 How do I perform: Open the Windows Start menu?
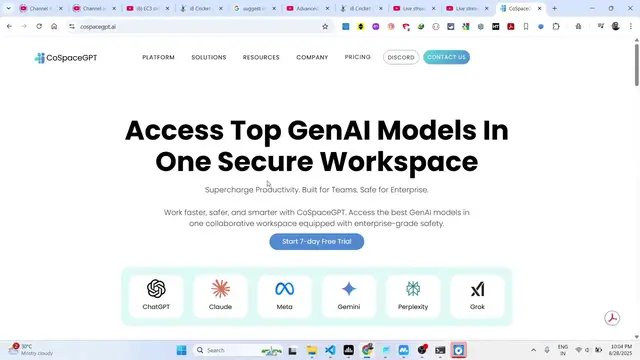click(x=182, y=350)
